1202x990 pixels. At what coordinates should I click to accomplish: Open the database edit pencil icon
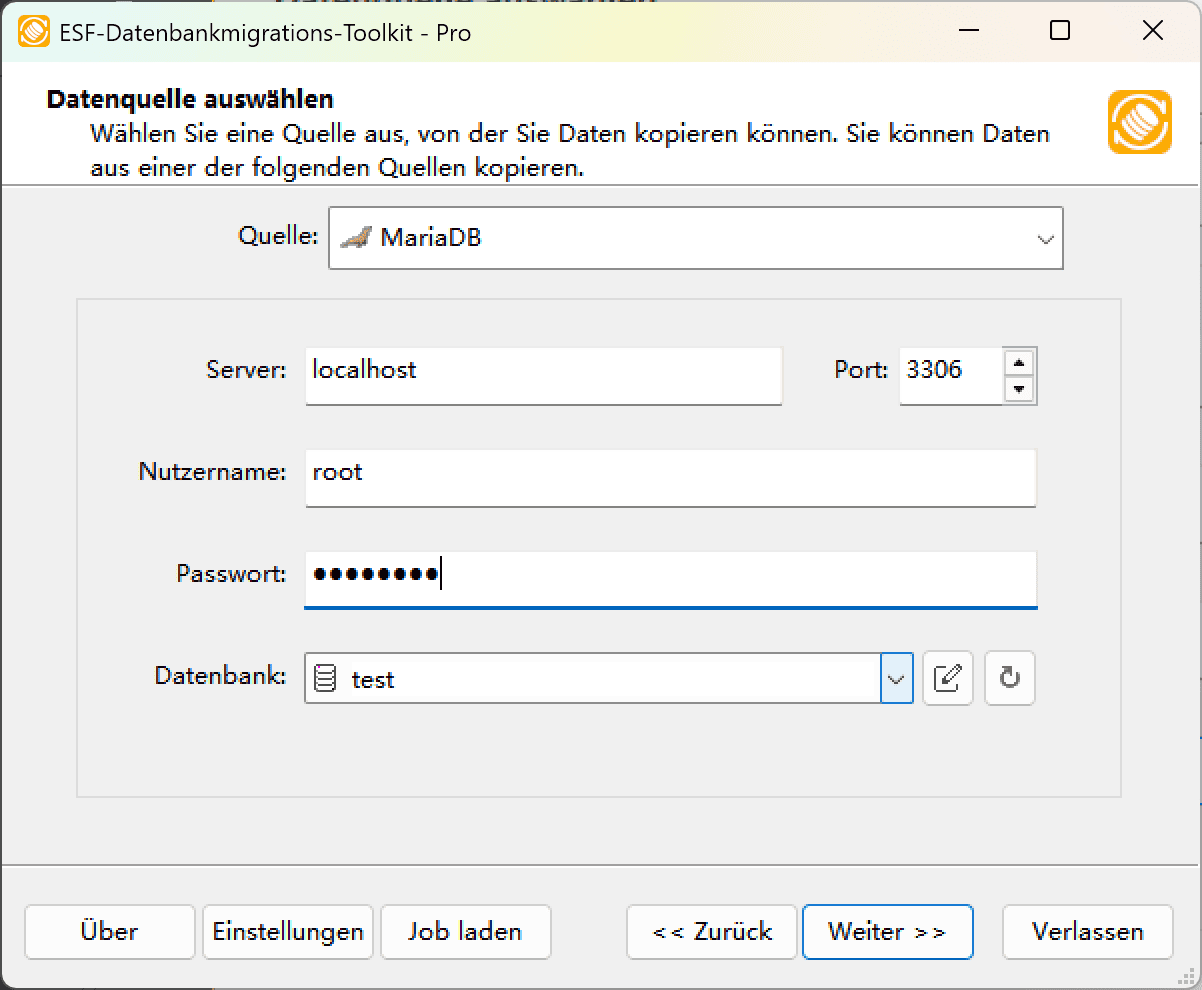946,677
